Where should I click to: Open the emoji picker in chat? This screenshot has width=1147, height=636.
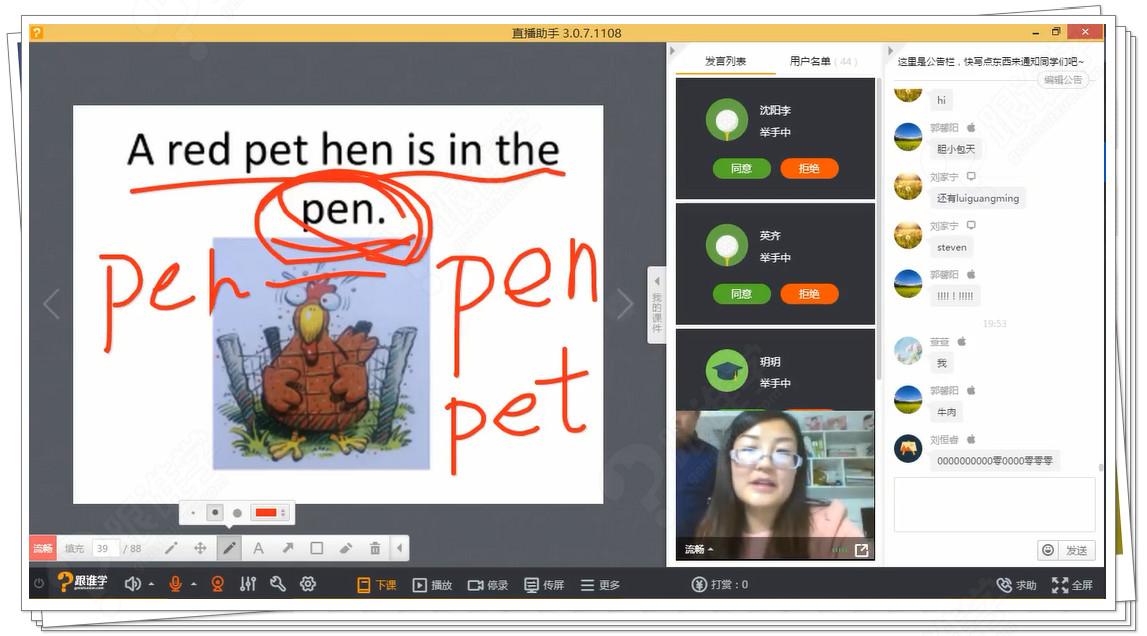coord(1048,550)
